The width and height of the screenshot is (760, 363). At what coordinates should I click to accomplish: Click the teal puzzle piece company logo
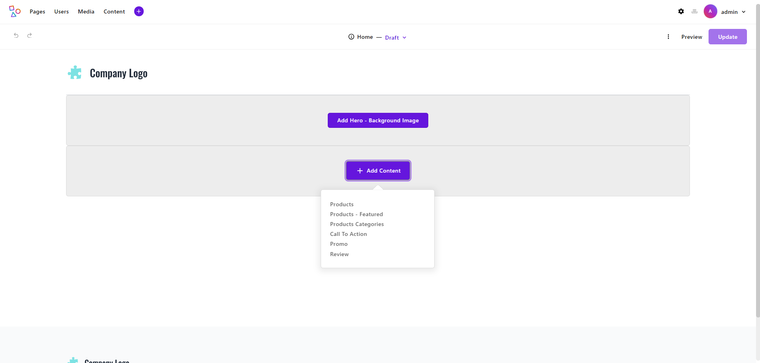pos(75,73)
